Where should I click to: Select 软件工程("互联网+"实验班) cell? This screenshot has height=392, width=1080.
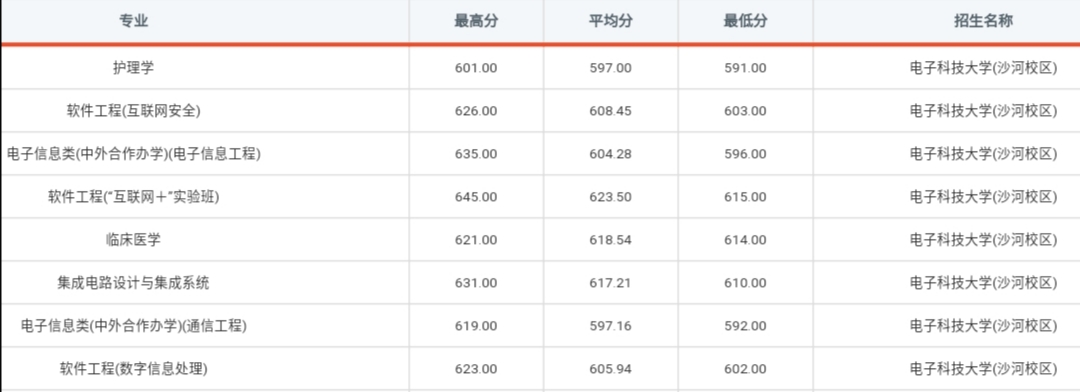click(x=134, y=197)
